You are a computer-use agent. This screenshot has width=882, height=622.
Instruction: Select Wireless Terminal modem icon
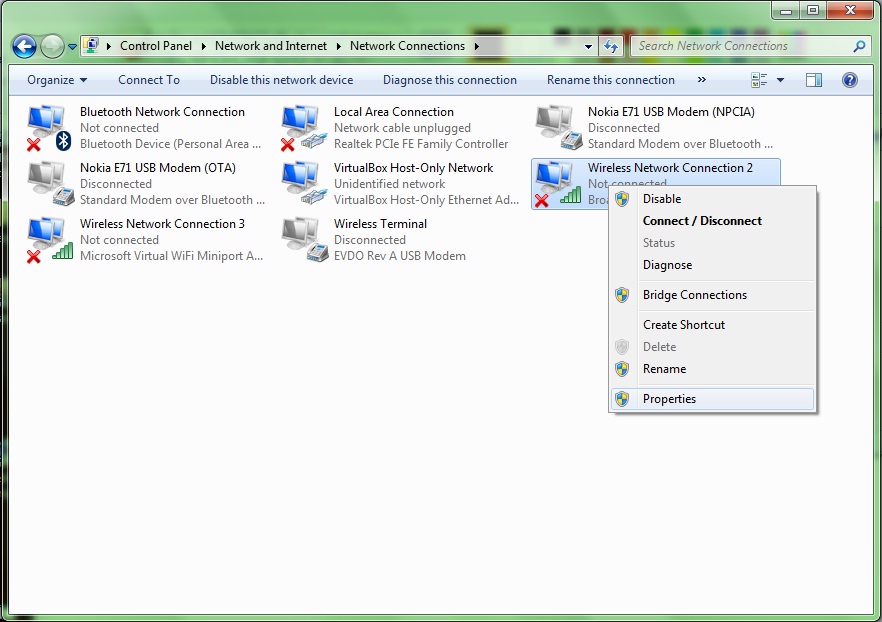(303, 240)
